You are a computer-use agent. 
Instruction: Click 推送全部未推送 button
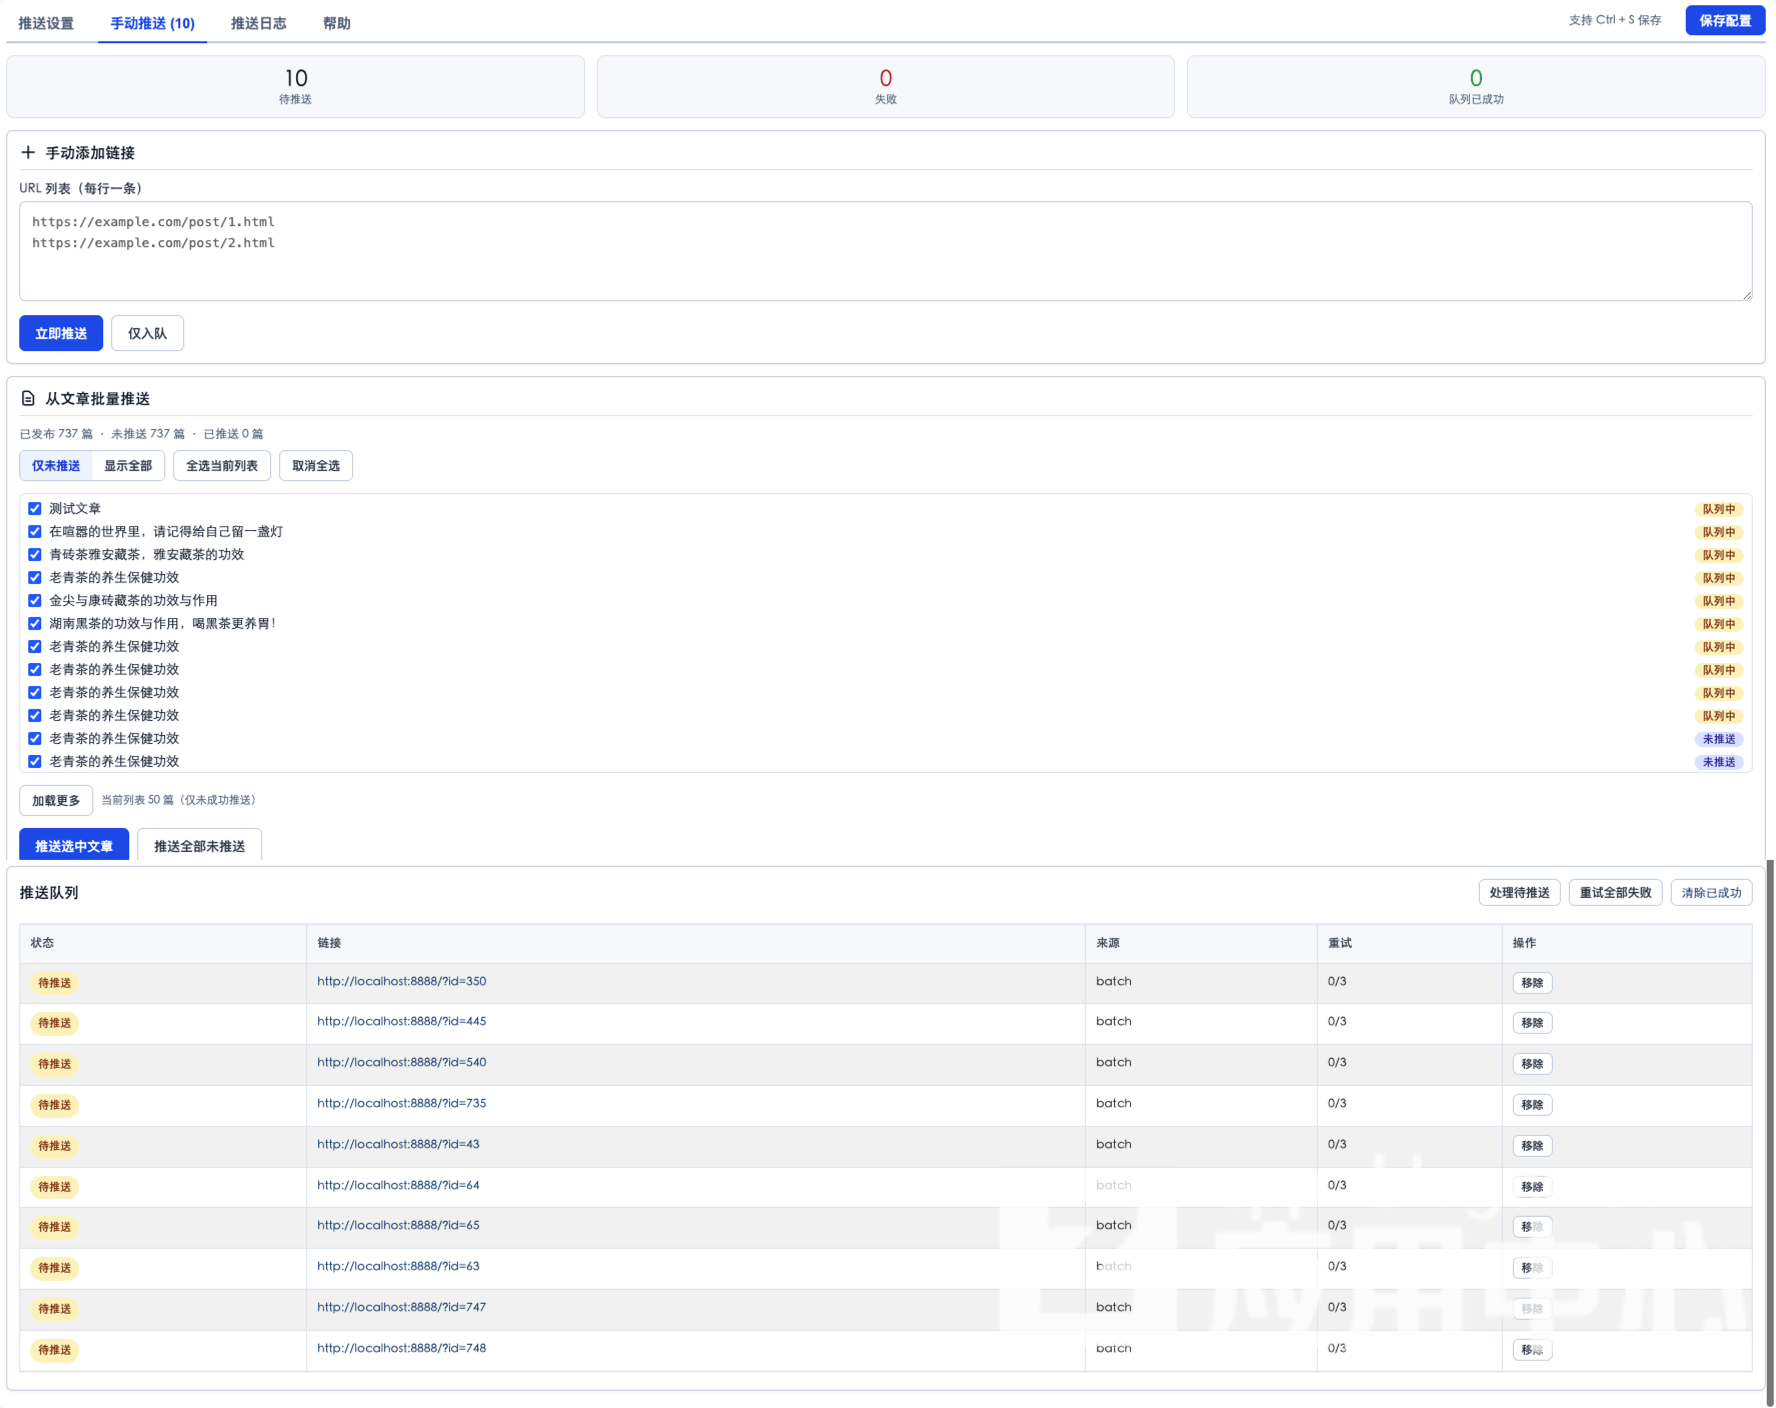[199, 845]
